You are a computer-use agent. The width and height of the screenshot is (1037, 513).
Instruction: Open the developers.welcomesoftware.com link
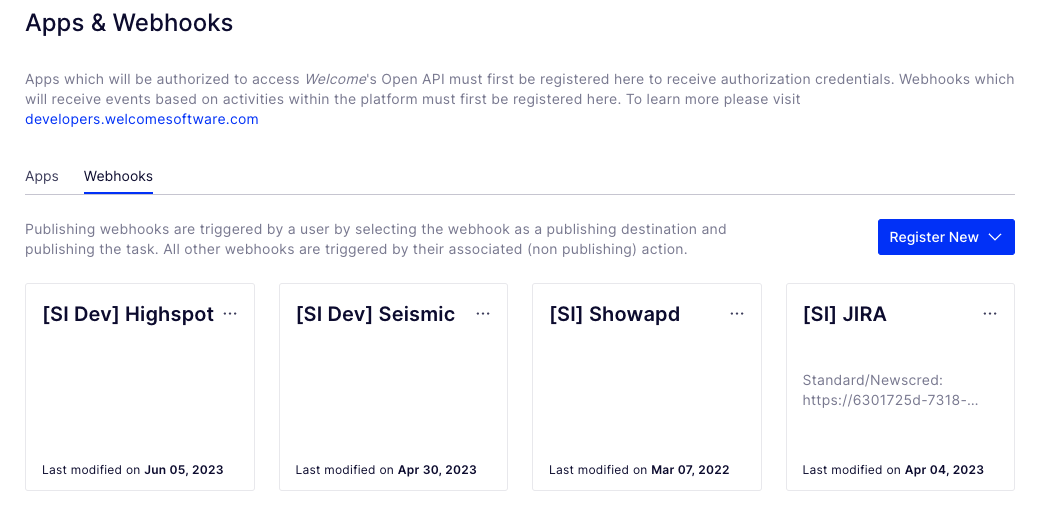click(142, 119)
